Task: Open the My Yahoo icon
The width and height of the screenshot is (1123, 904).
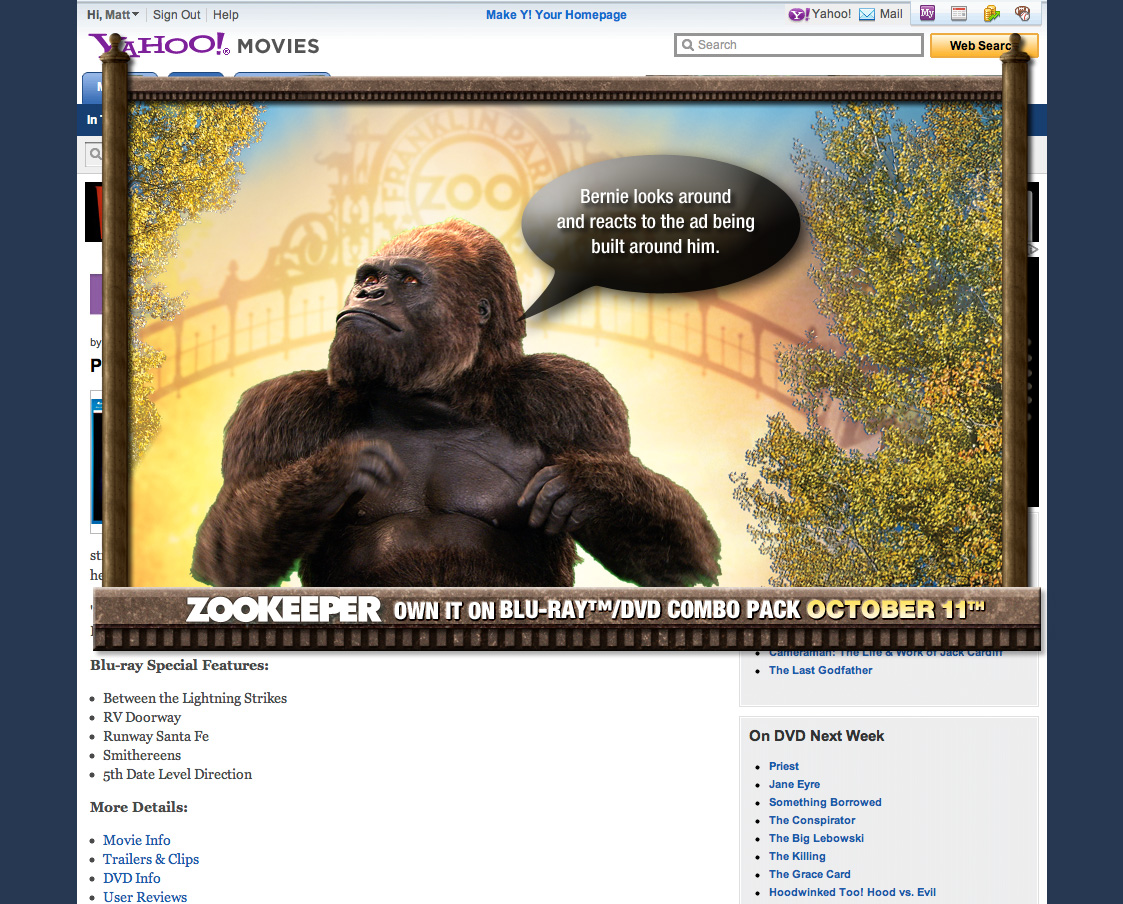Action: click(x=927, y=13)
